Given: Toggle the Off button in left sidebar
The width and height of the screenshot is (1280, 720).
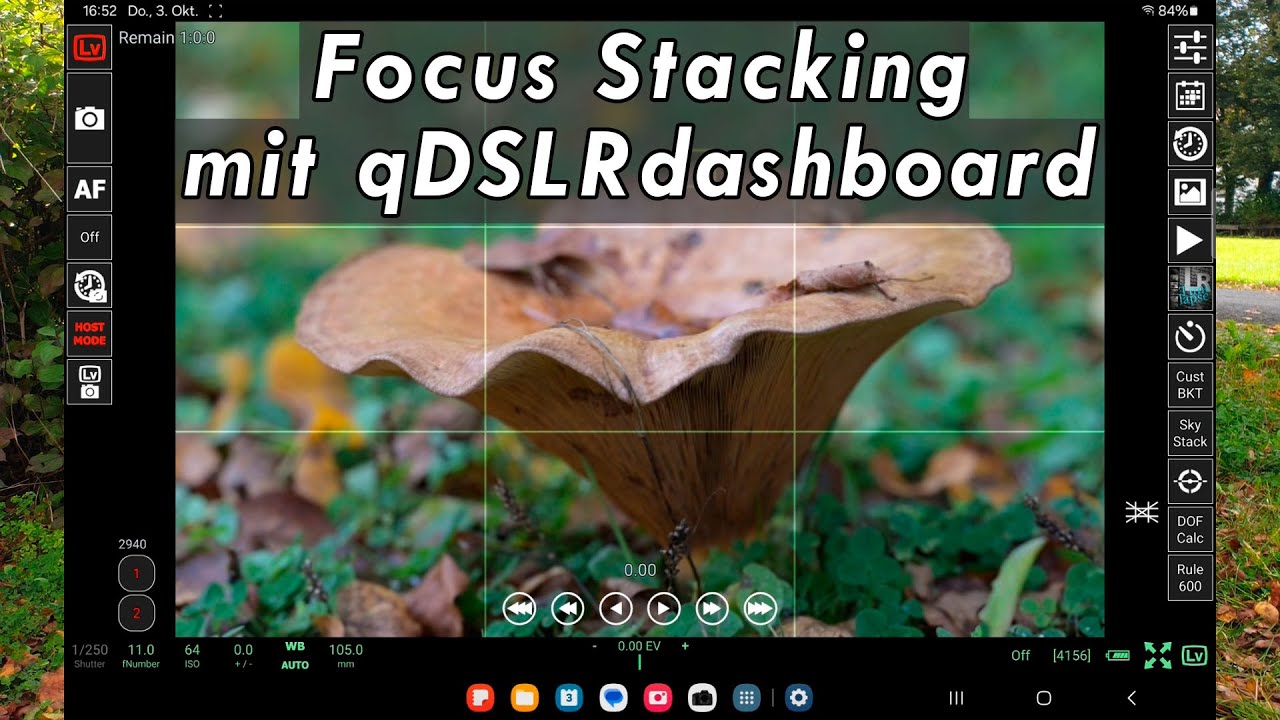Looking at the screenshot, I should [89, 237].
